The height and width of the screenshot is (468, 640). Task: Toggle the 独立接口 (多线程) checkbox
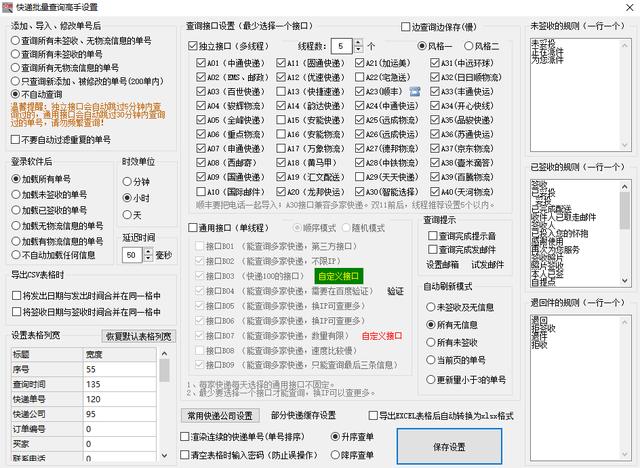[193, 46]
